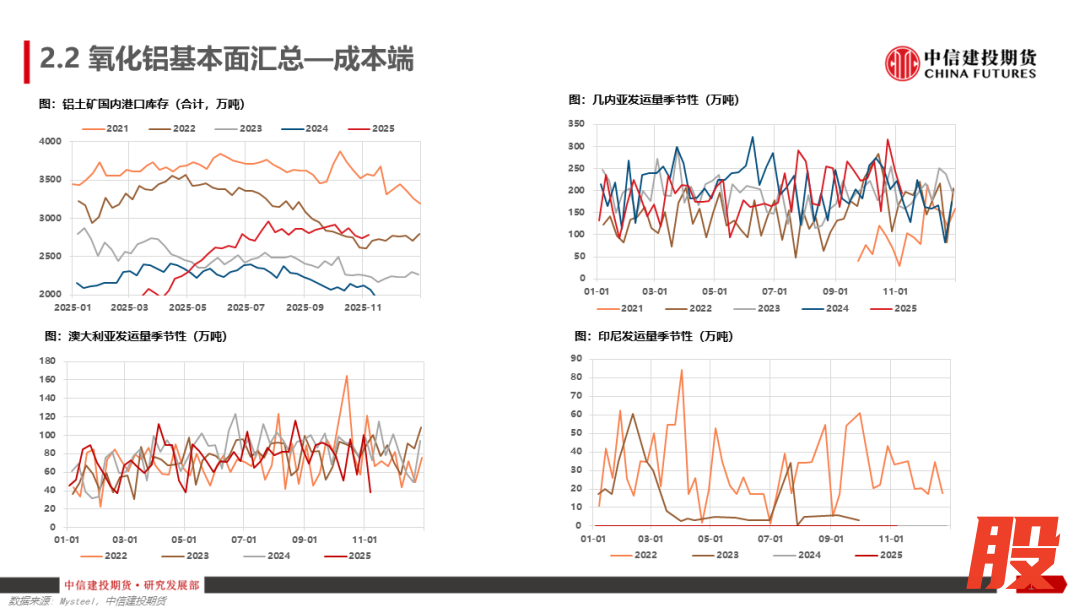Select 2021 legend marker in port inventory chart
This screenshot has width=1080, height=608.
point(94,128)
